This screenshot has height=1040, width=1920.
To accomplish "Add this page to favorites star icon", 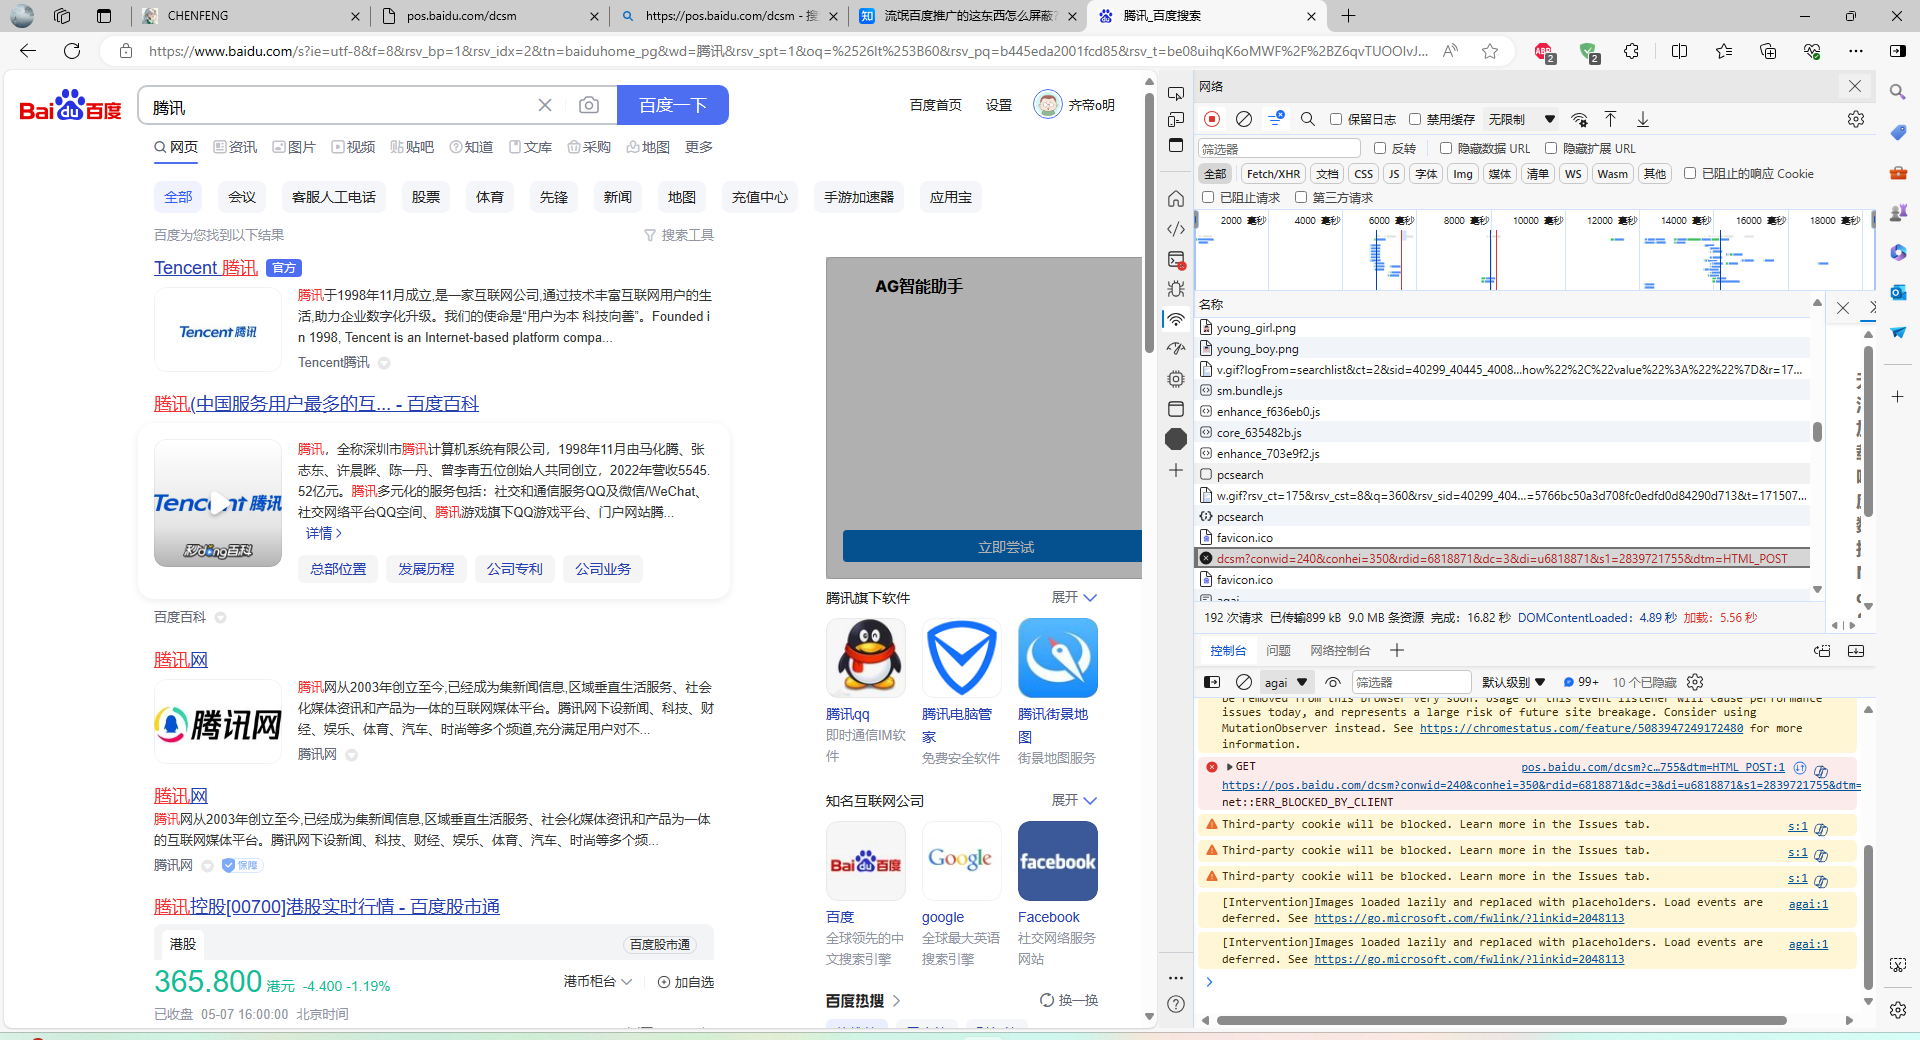I will pos(1490,51).
